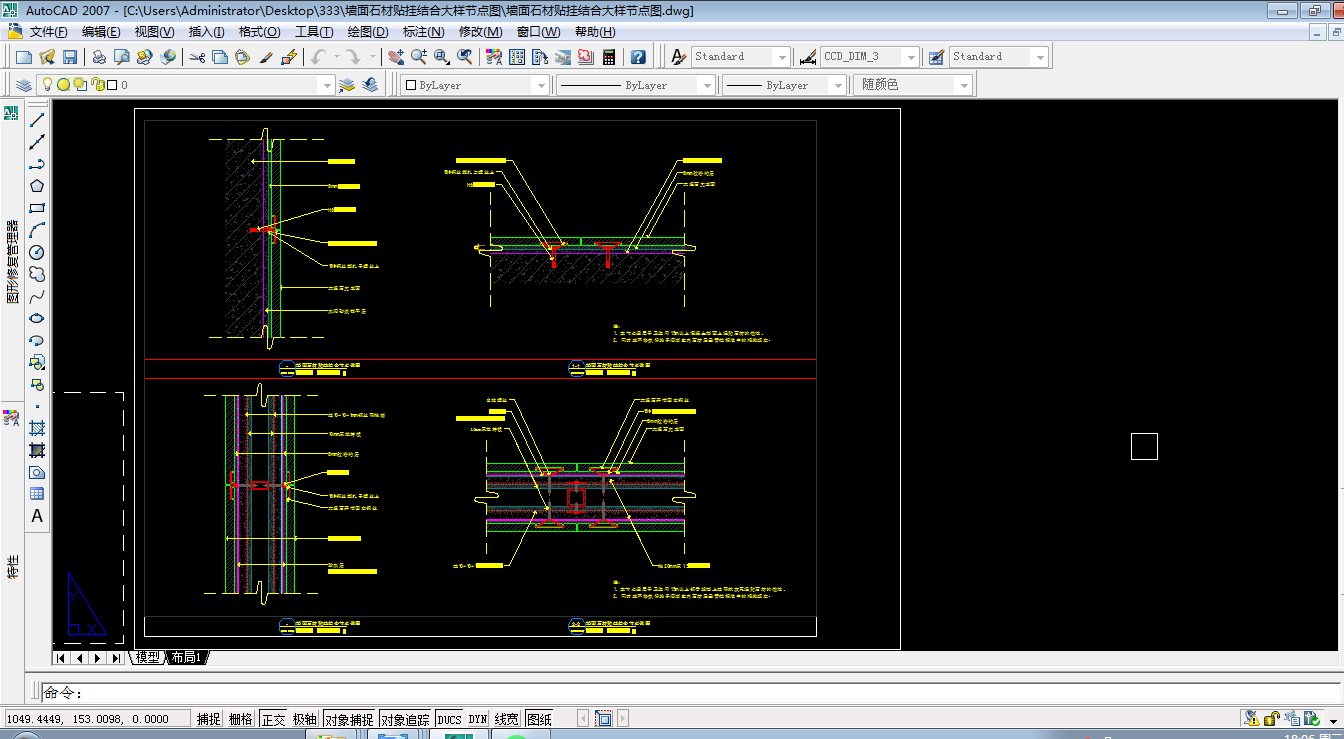Toggle 极轴 polar tracking
The width and height of the screenshot is (1344, 739).
tap(305, 718)
